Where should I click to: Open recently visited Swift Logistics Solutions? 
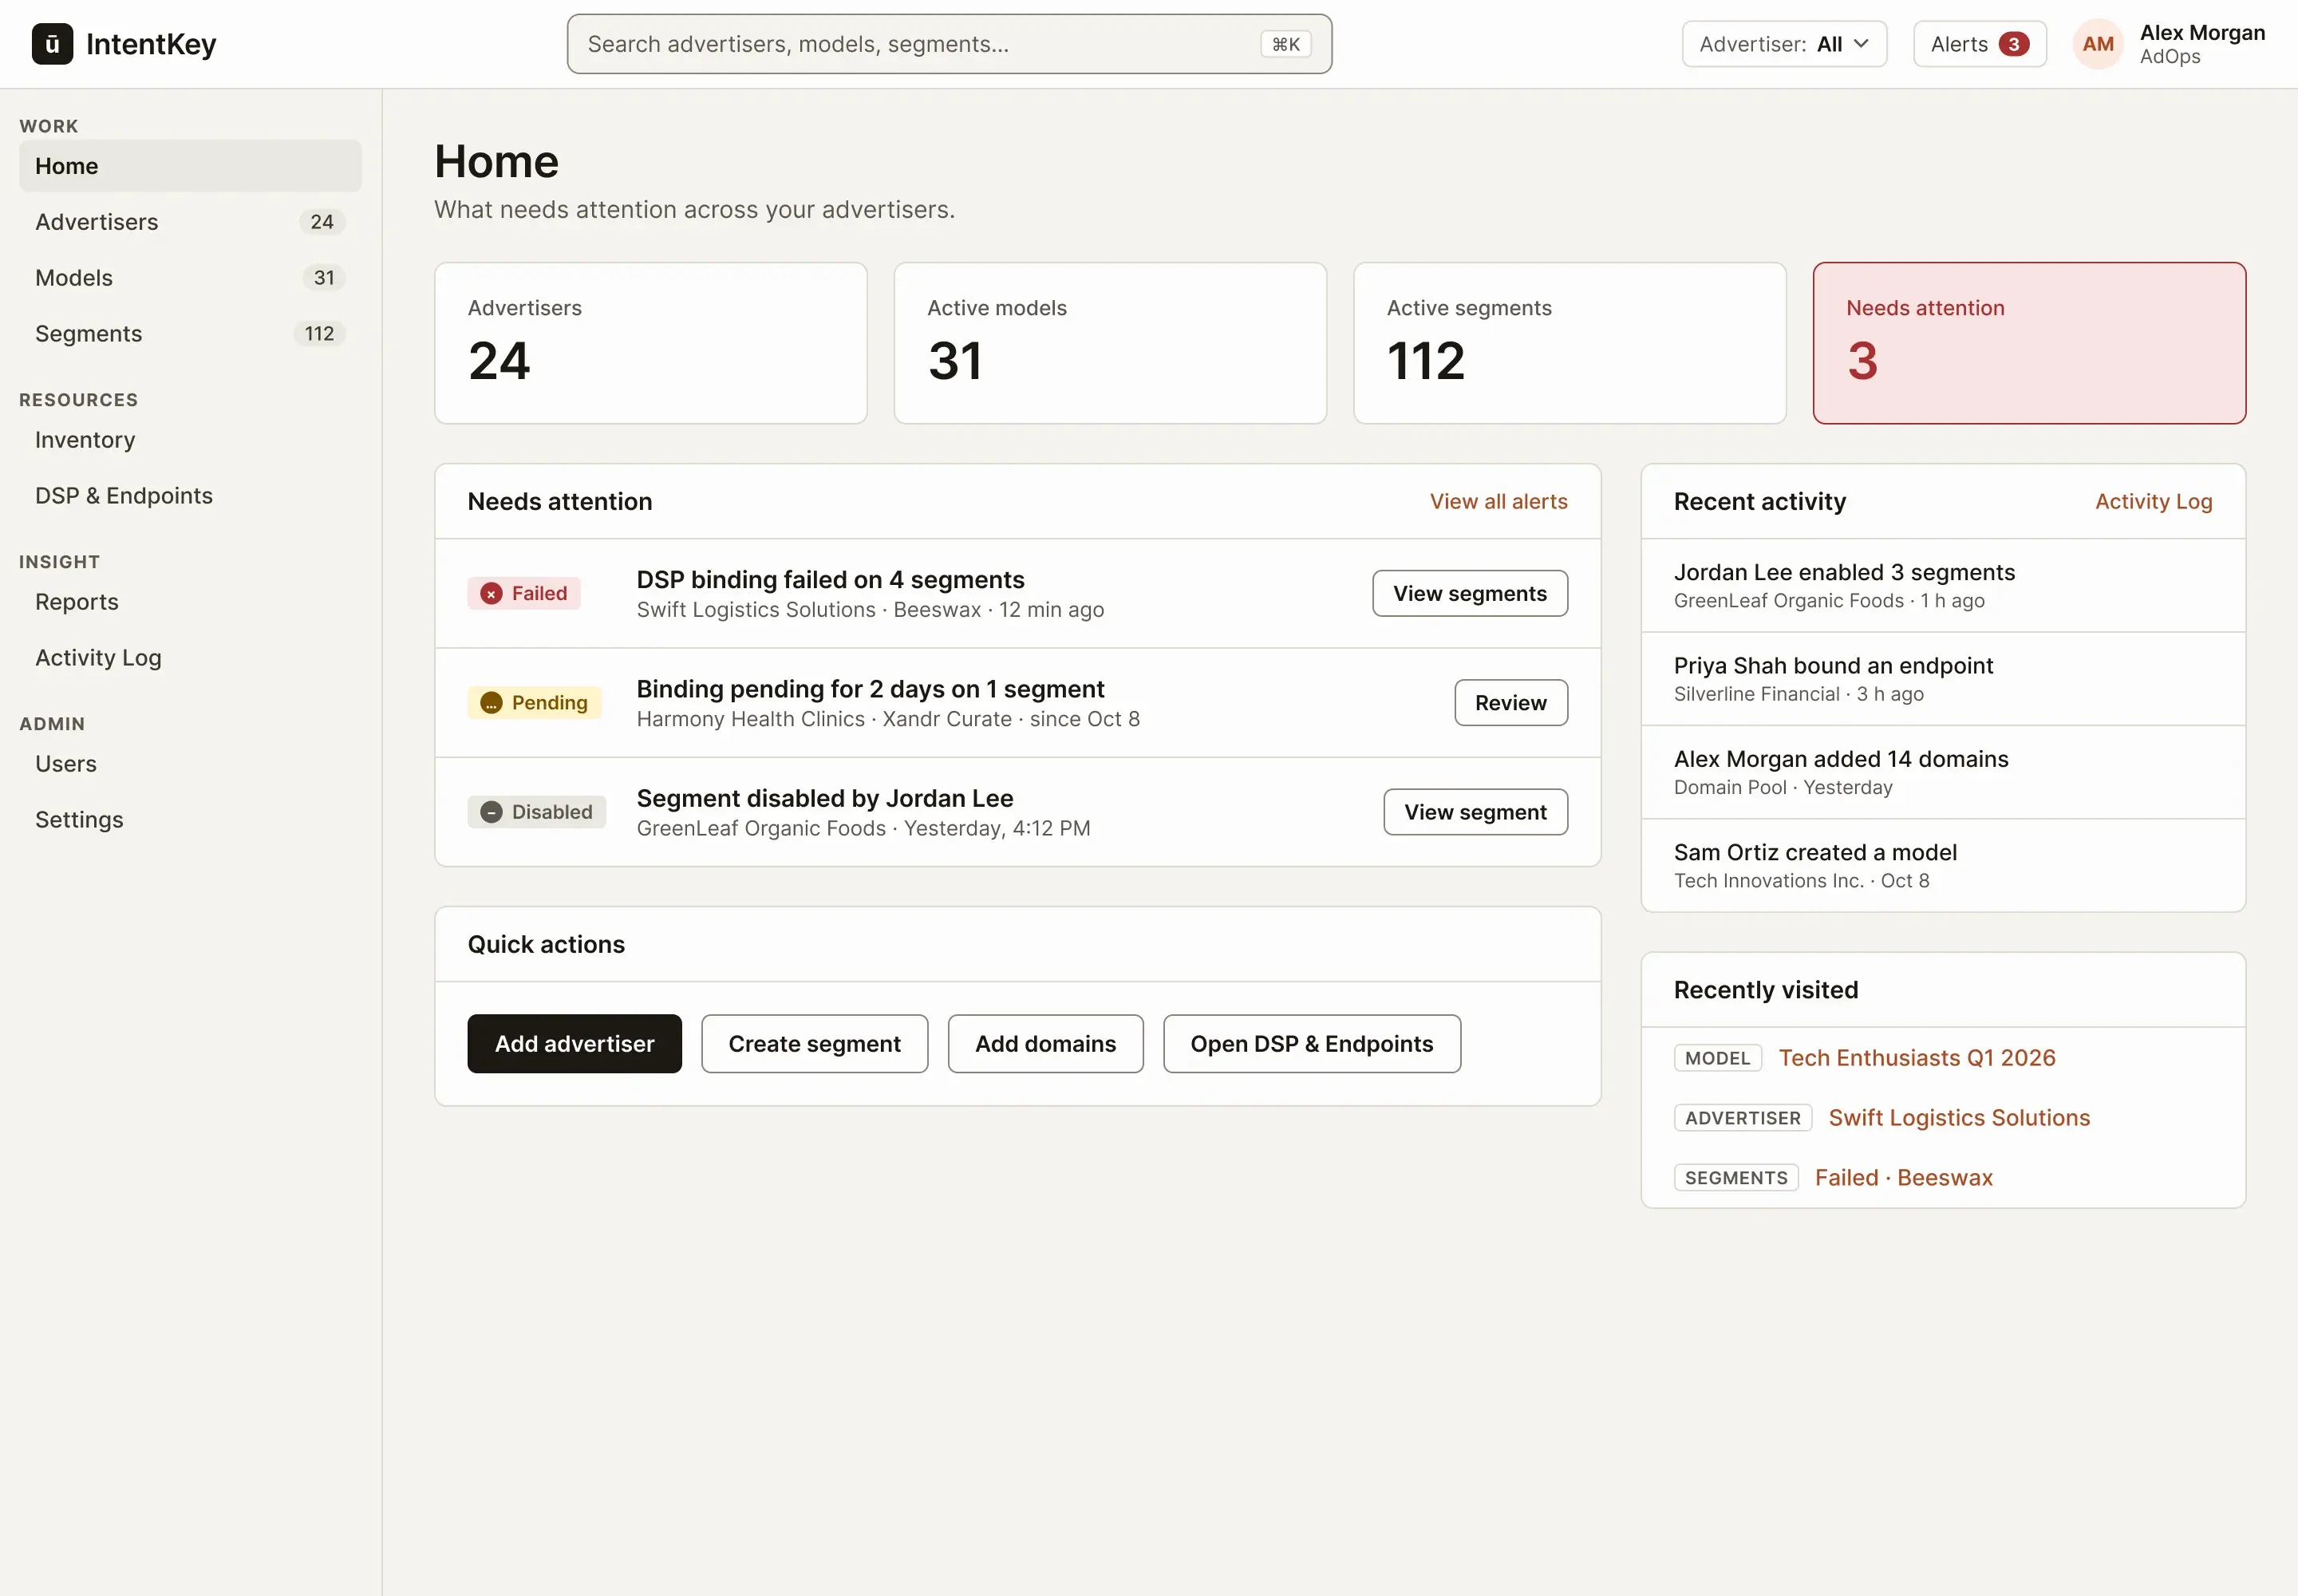coord(1959,1118)
